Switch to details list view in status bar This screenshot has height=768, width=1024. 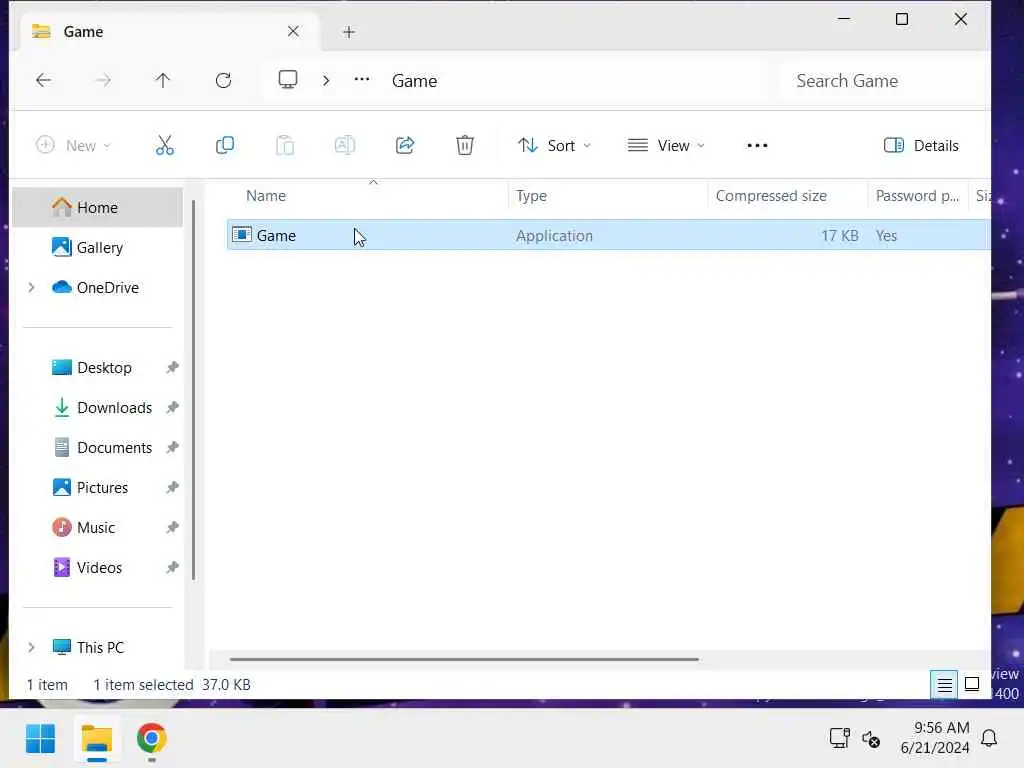(x=944, y=684)
